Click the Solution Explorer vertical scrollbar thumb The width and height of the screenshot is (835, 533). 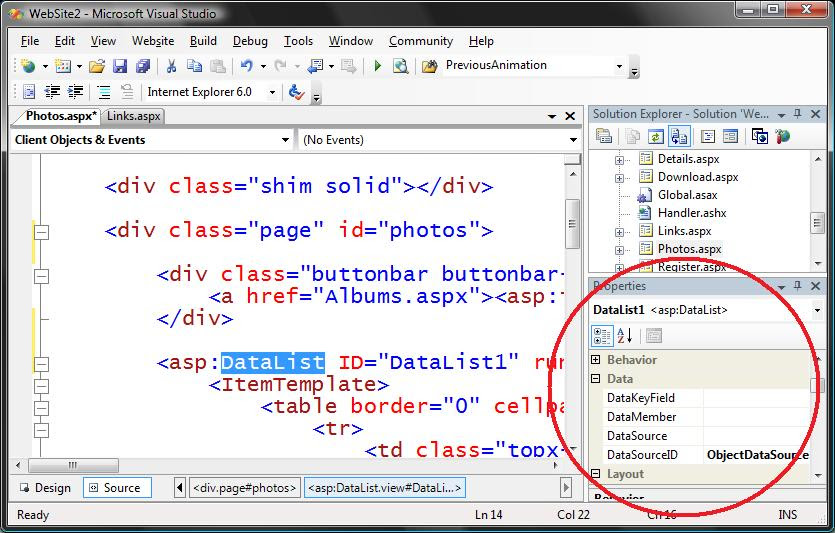click(x=817, y=223)
